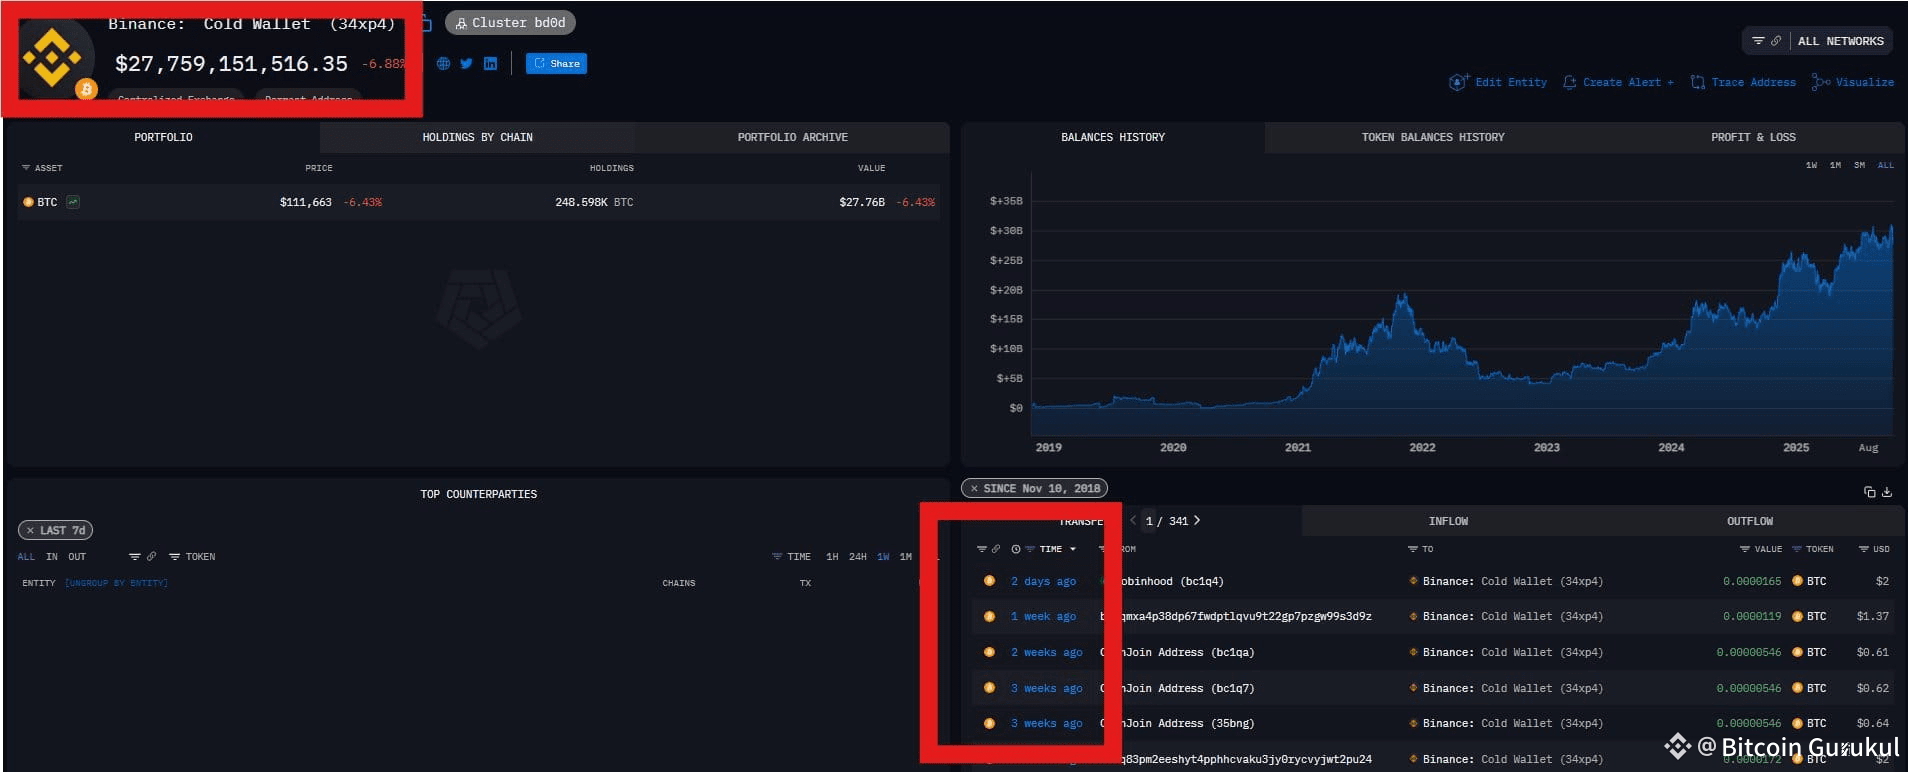Click the Edit Entity icon
Image resolution: width=1908 pixels, height=772 pixels.
1458,82
